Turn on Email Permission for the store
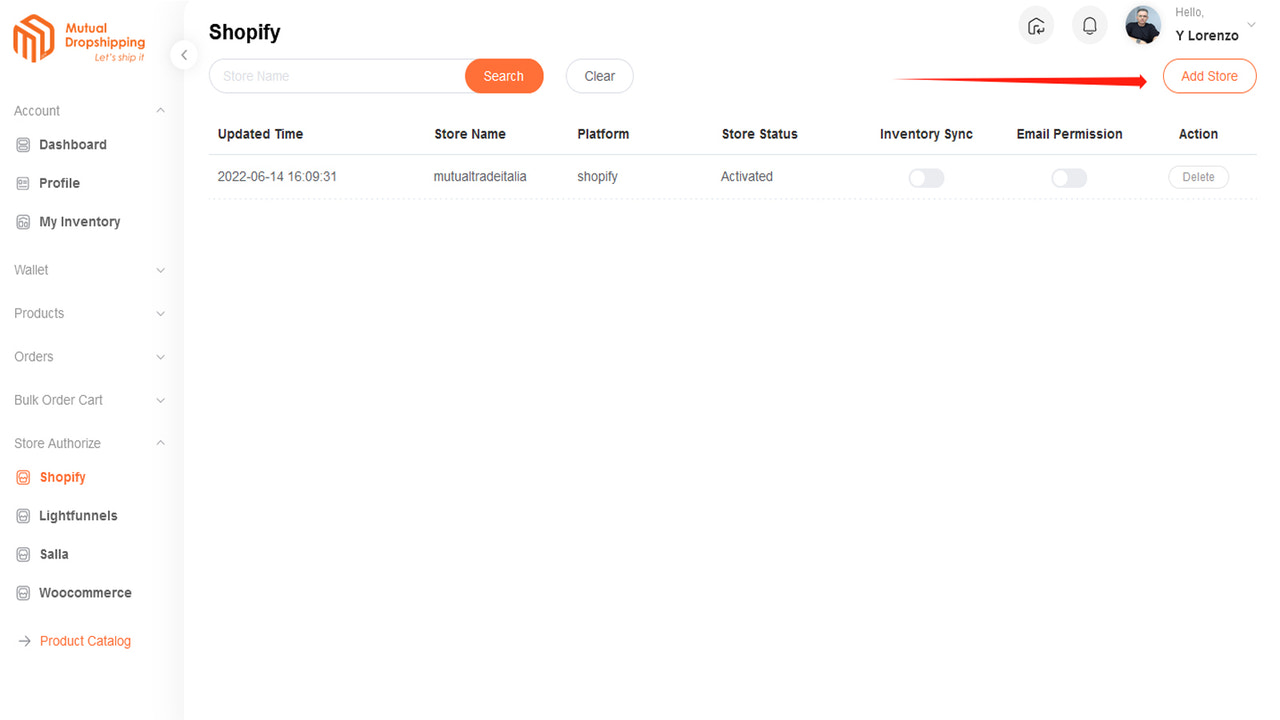Viewport: 1280px width, 720px height. click(x=1068, y=177)
